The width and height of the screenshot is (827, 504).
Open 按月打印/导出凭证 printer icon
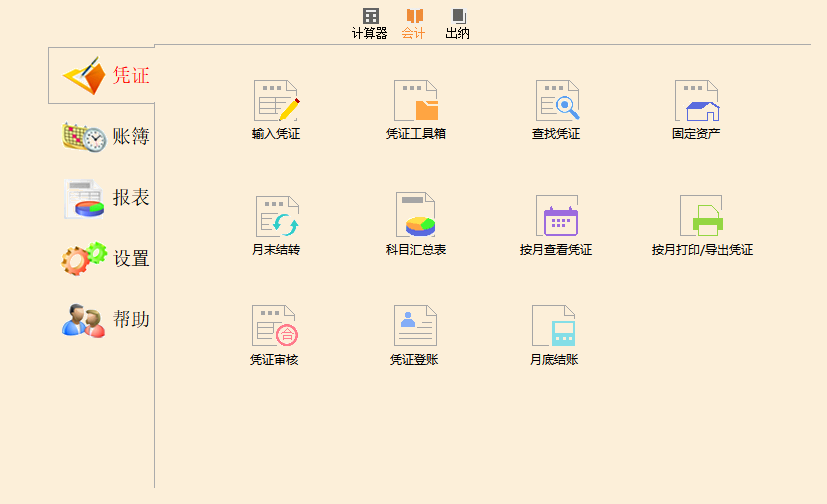(x=701, y=216)
